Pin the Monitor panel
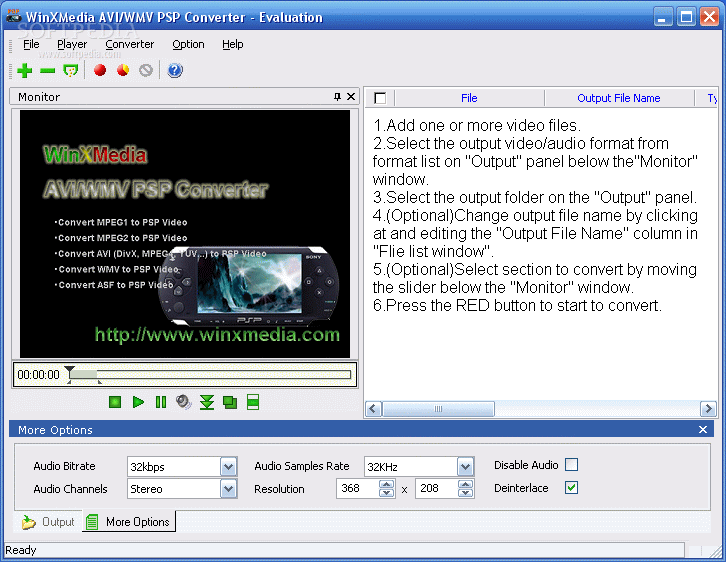 (338, 96)
